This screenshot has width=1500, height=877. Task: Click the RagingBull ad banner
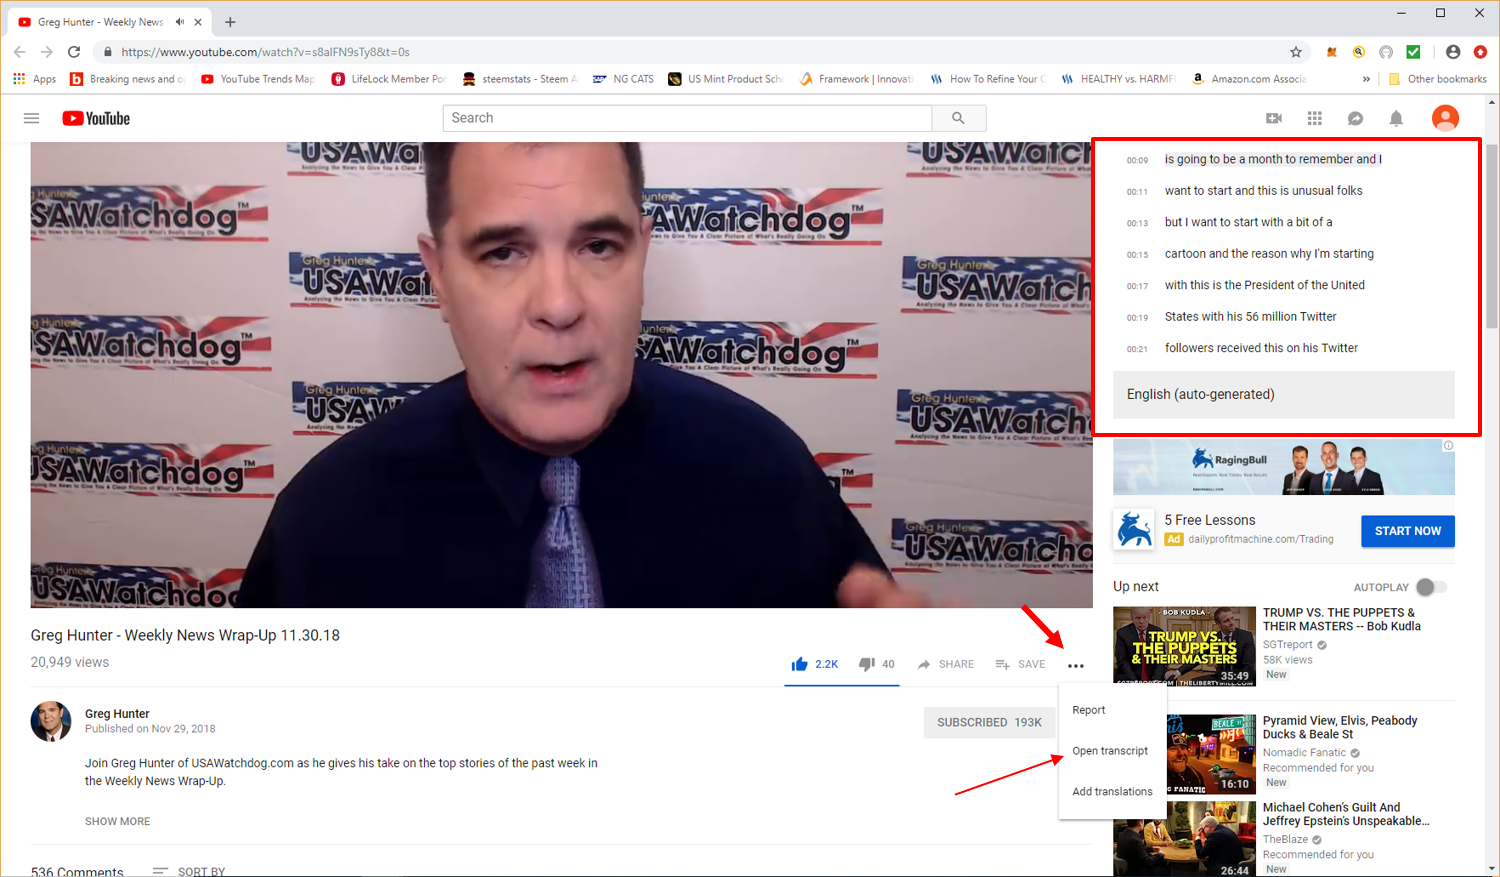pos(1284,467)
